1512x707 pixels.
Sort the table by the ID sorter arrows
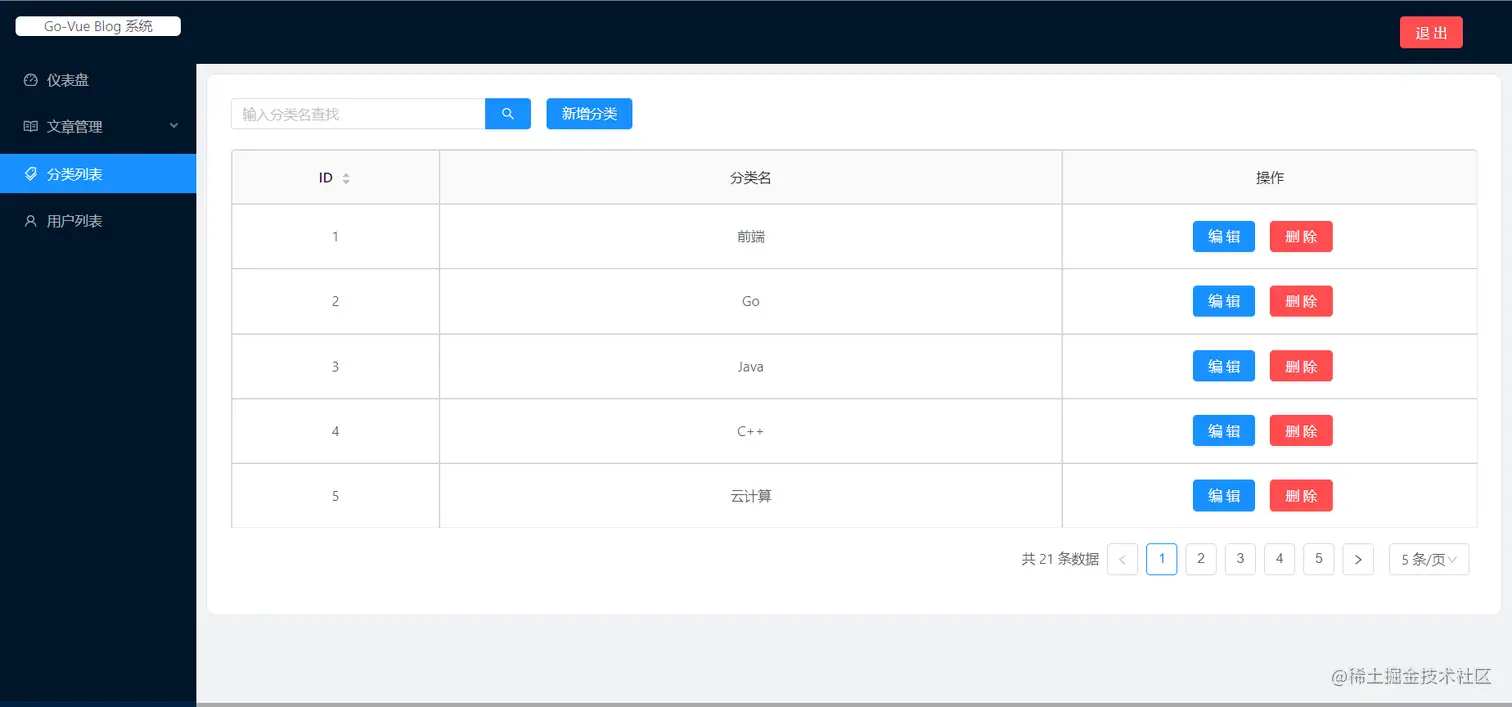346,178
